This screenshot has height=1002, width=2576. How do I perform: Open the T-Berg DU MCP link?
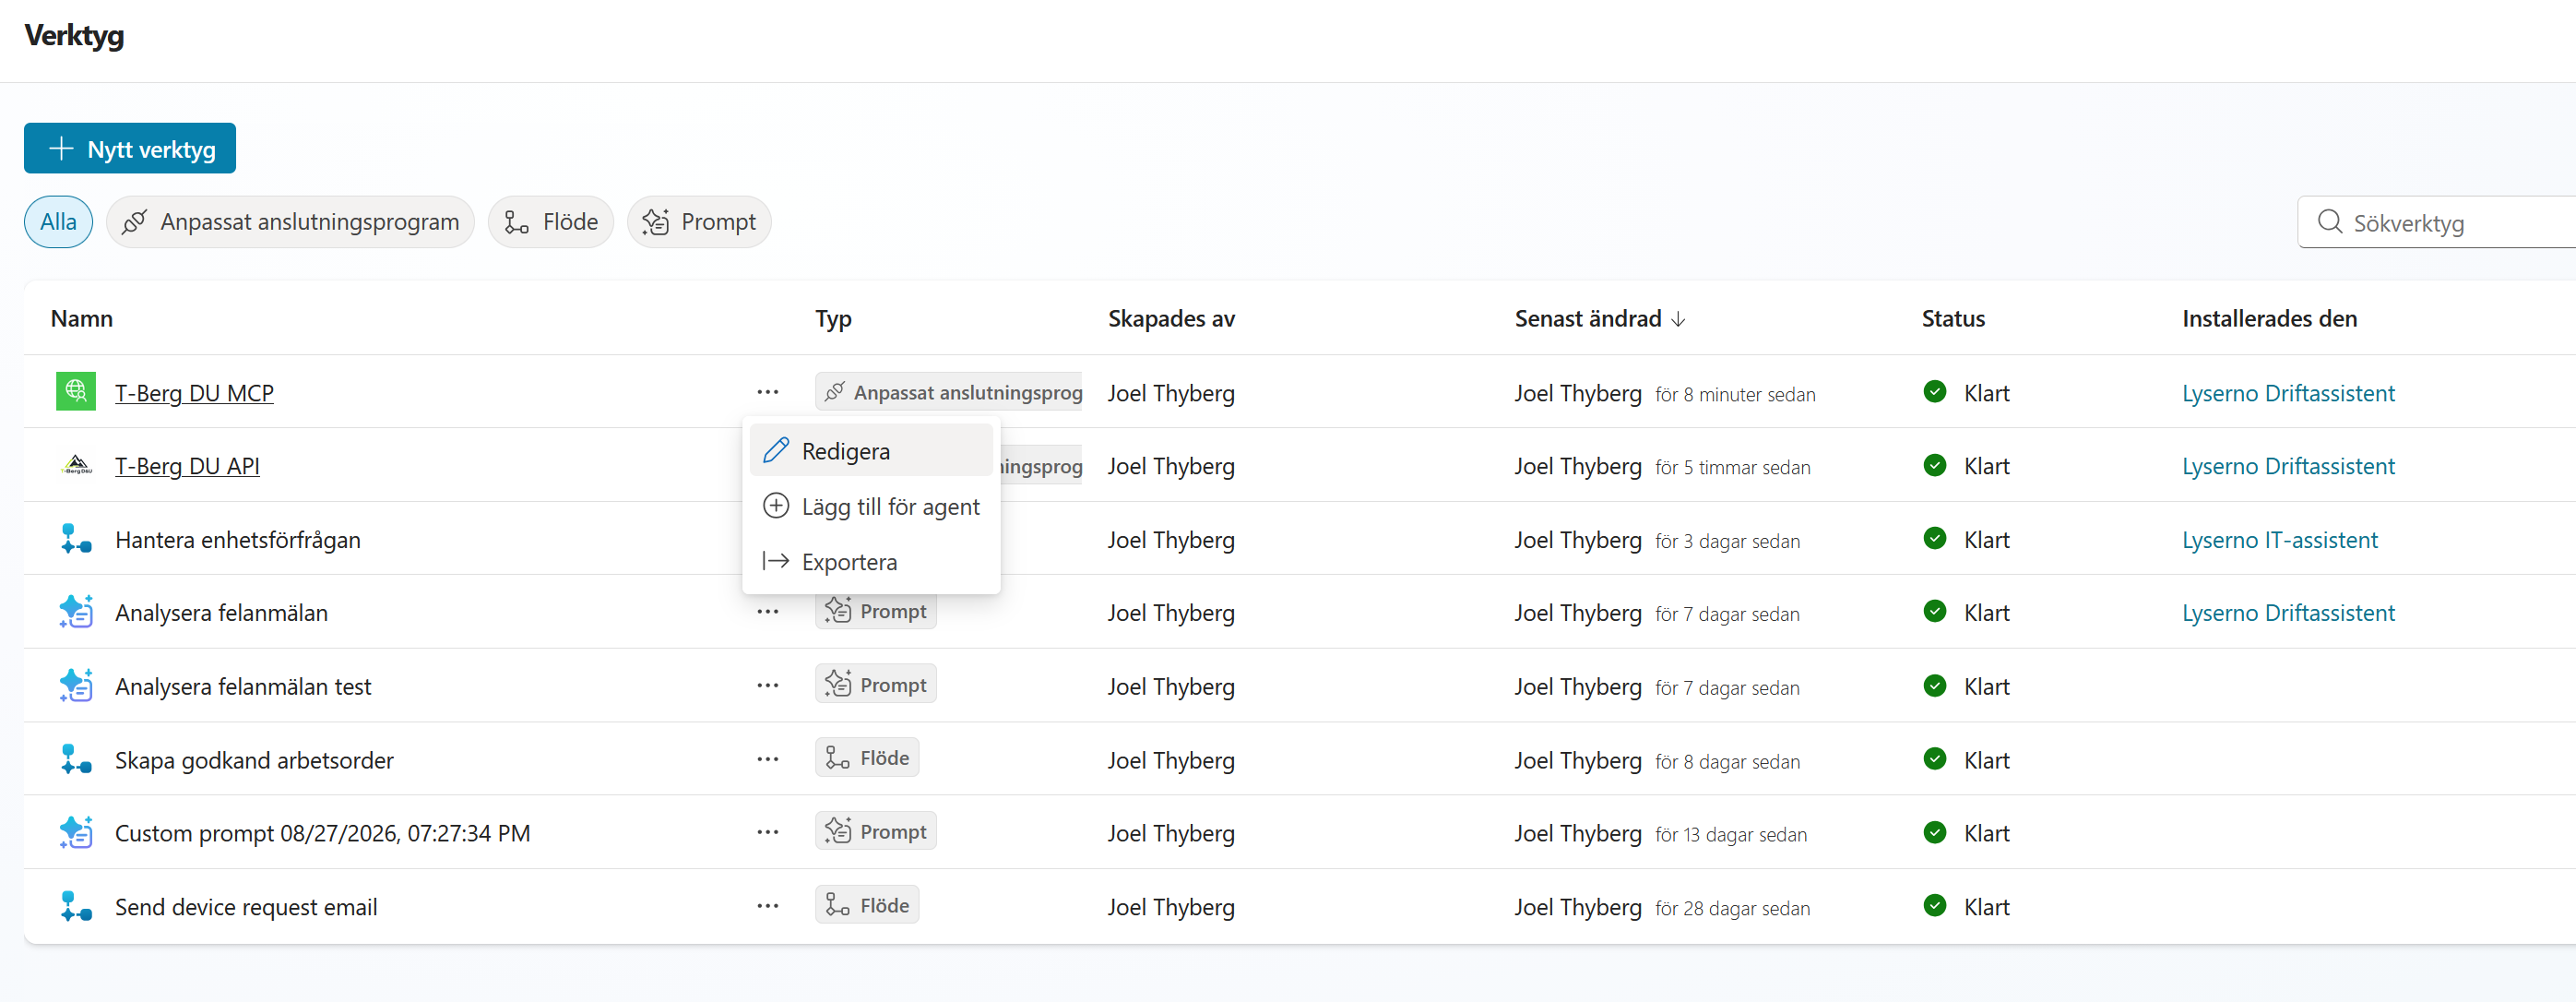pyautogui.click(x=194, y=393)
